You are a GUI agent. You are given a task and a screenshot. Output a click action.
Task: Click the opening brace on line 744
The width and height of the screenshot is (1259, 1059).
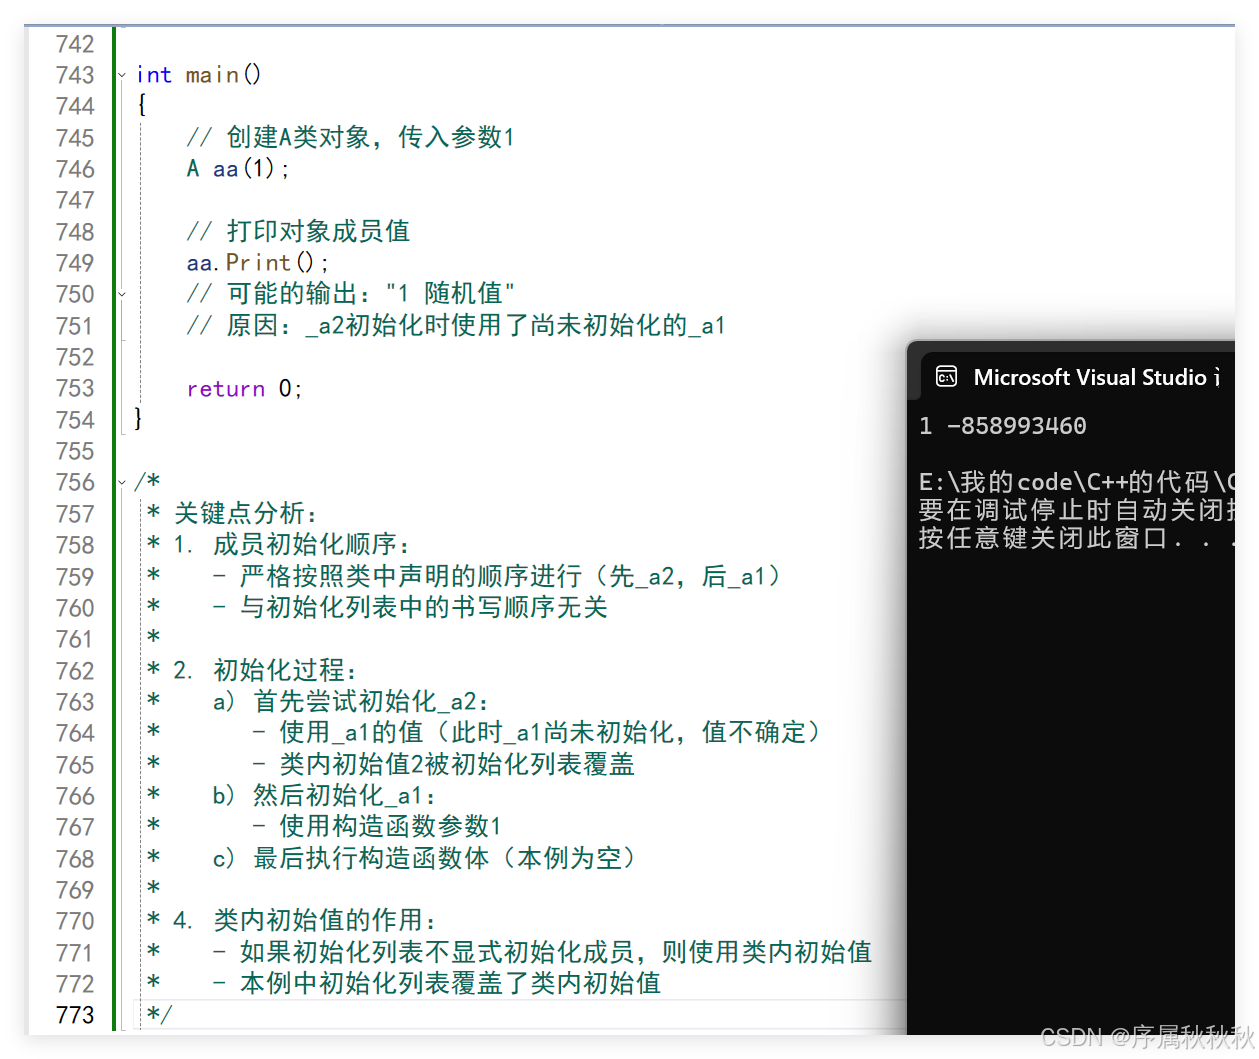click(x=142, y=106)
